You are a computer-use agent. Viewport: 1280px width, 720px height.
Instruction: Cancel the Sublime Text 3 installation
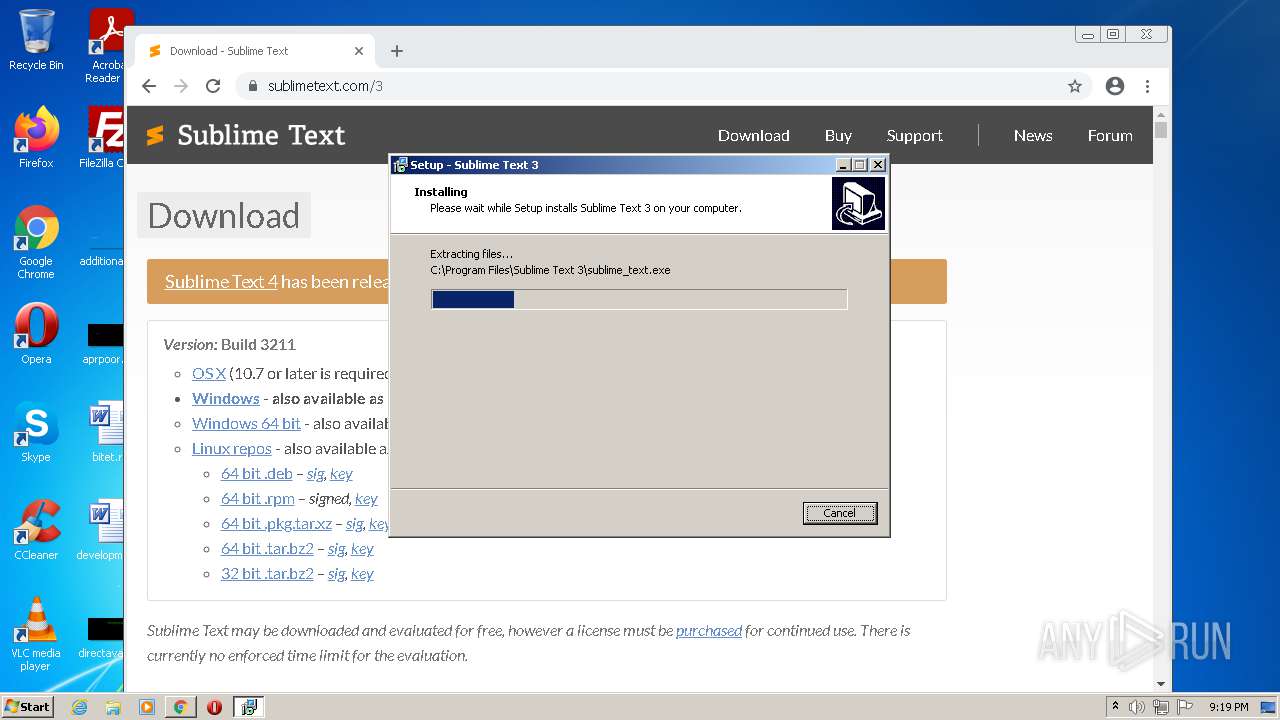tap(840, 513)
